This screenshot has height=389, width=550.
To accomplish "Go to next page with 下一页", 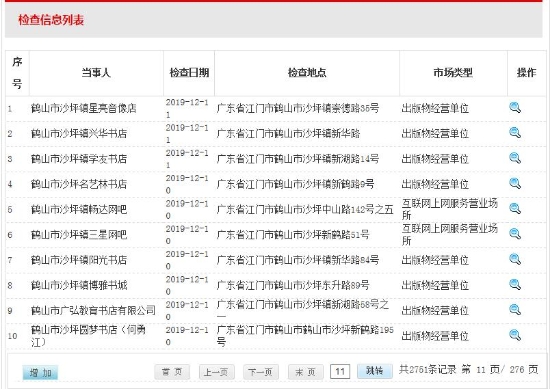I will [261, 372].
